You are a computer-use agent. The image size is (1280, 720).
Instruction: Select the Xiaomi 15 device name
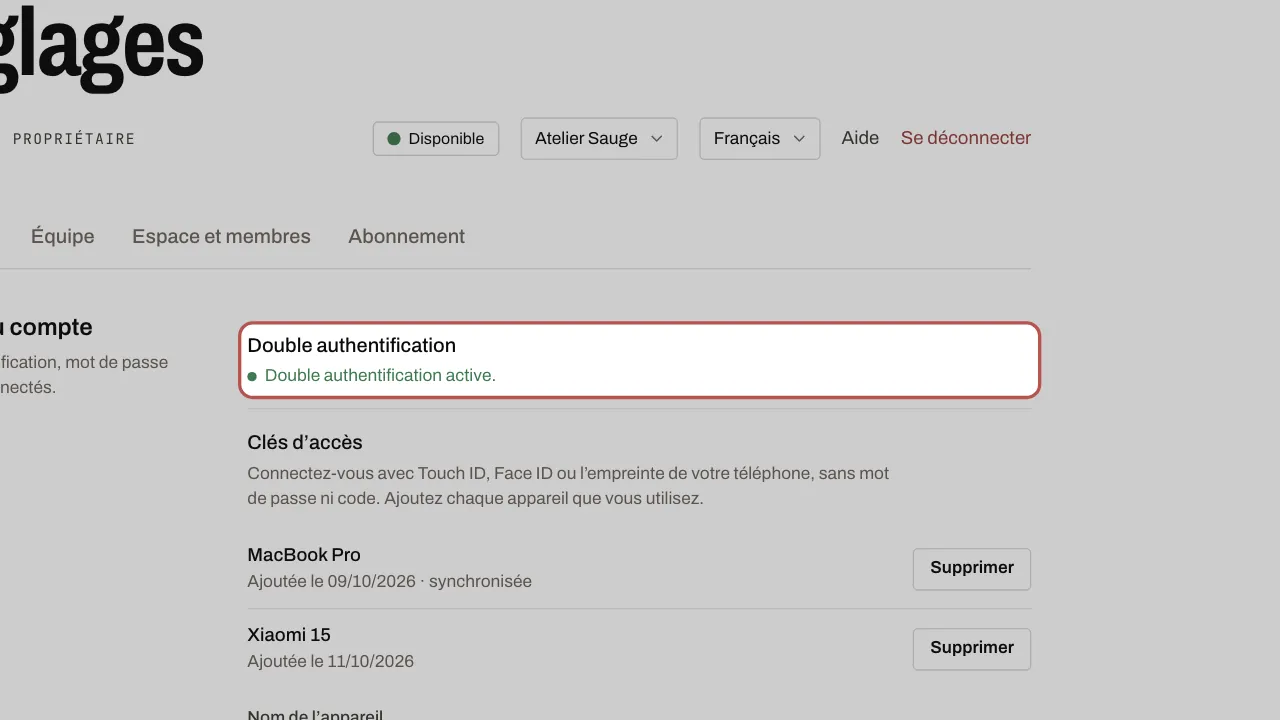[x=289, y=635]
